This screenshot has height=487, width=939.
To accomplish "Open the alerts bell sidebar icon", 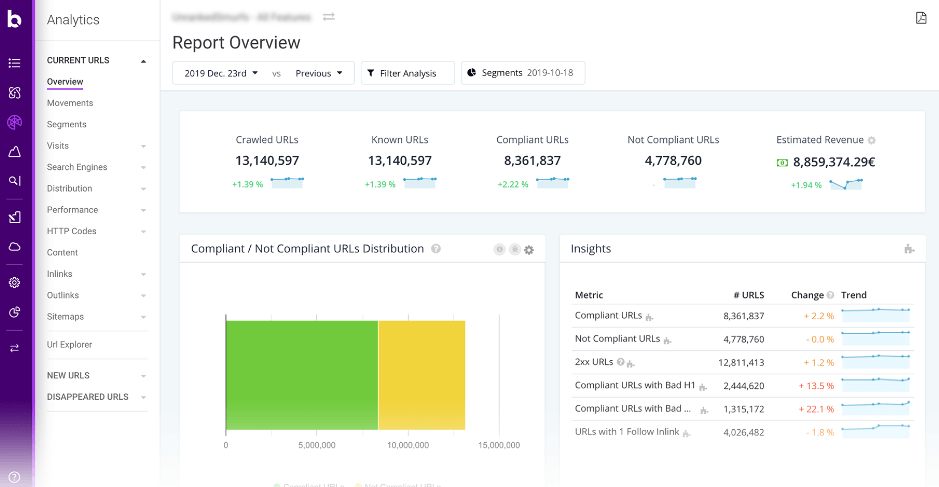I will [x=14, y=152].
